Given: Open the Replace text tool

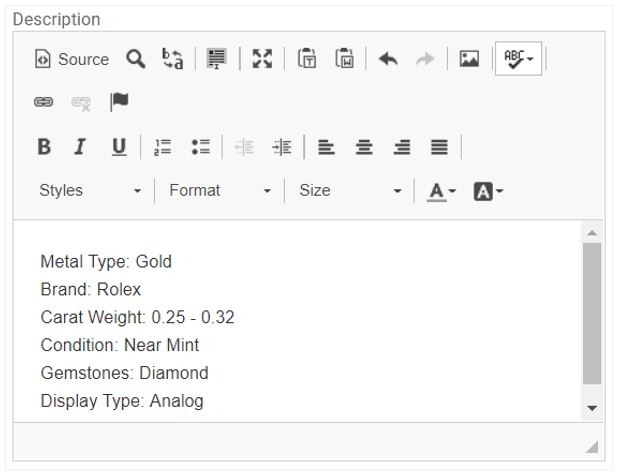Looking at the screenshot, I should pyautogui.click(x=173, y=59).
